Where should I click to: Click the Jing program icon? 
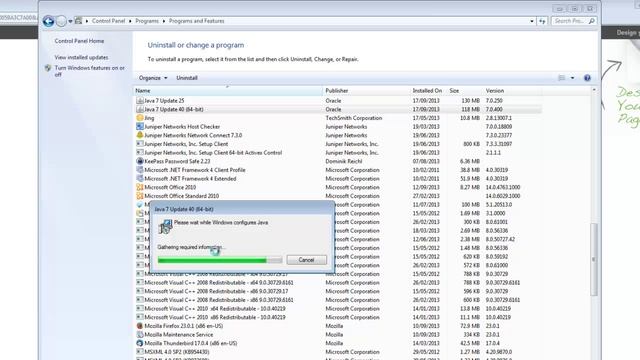140,118
